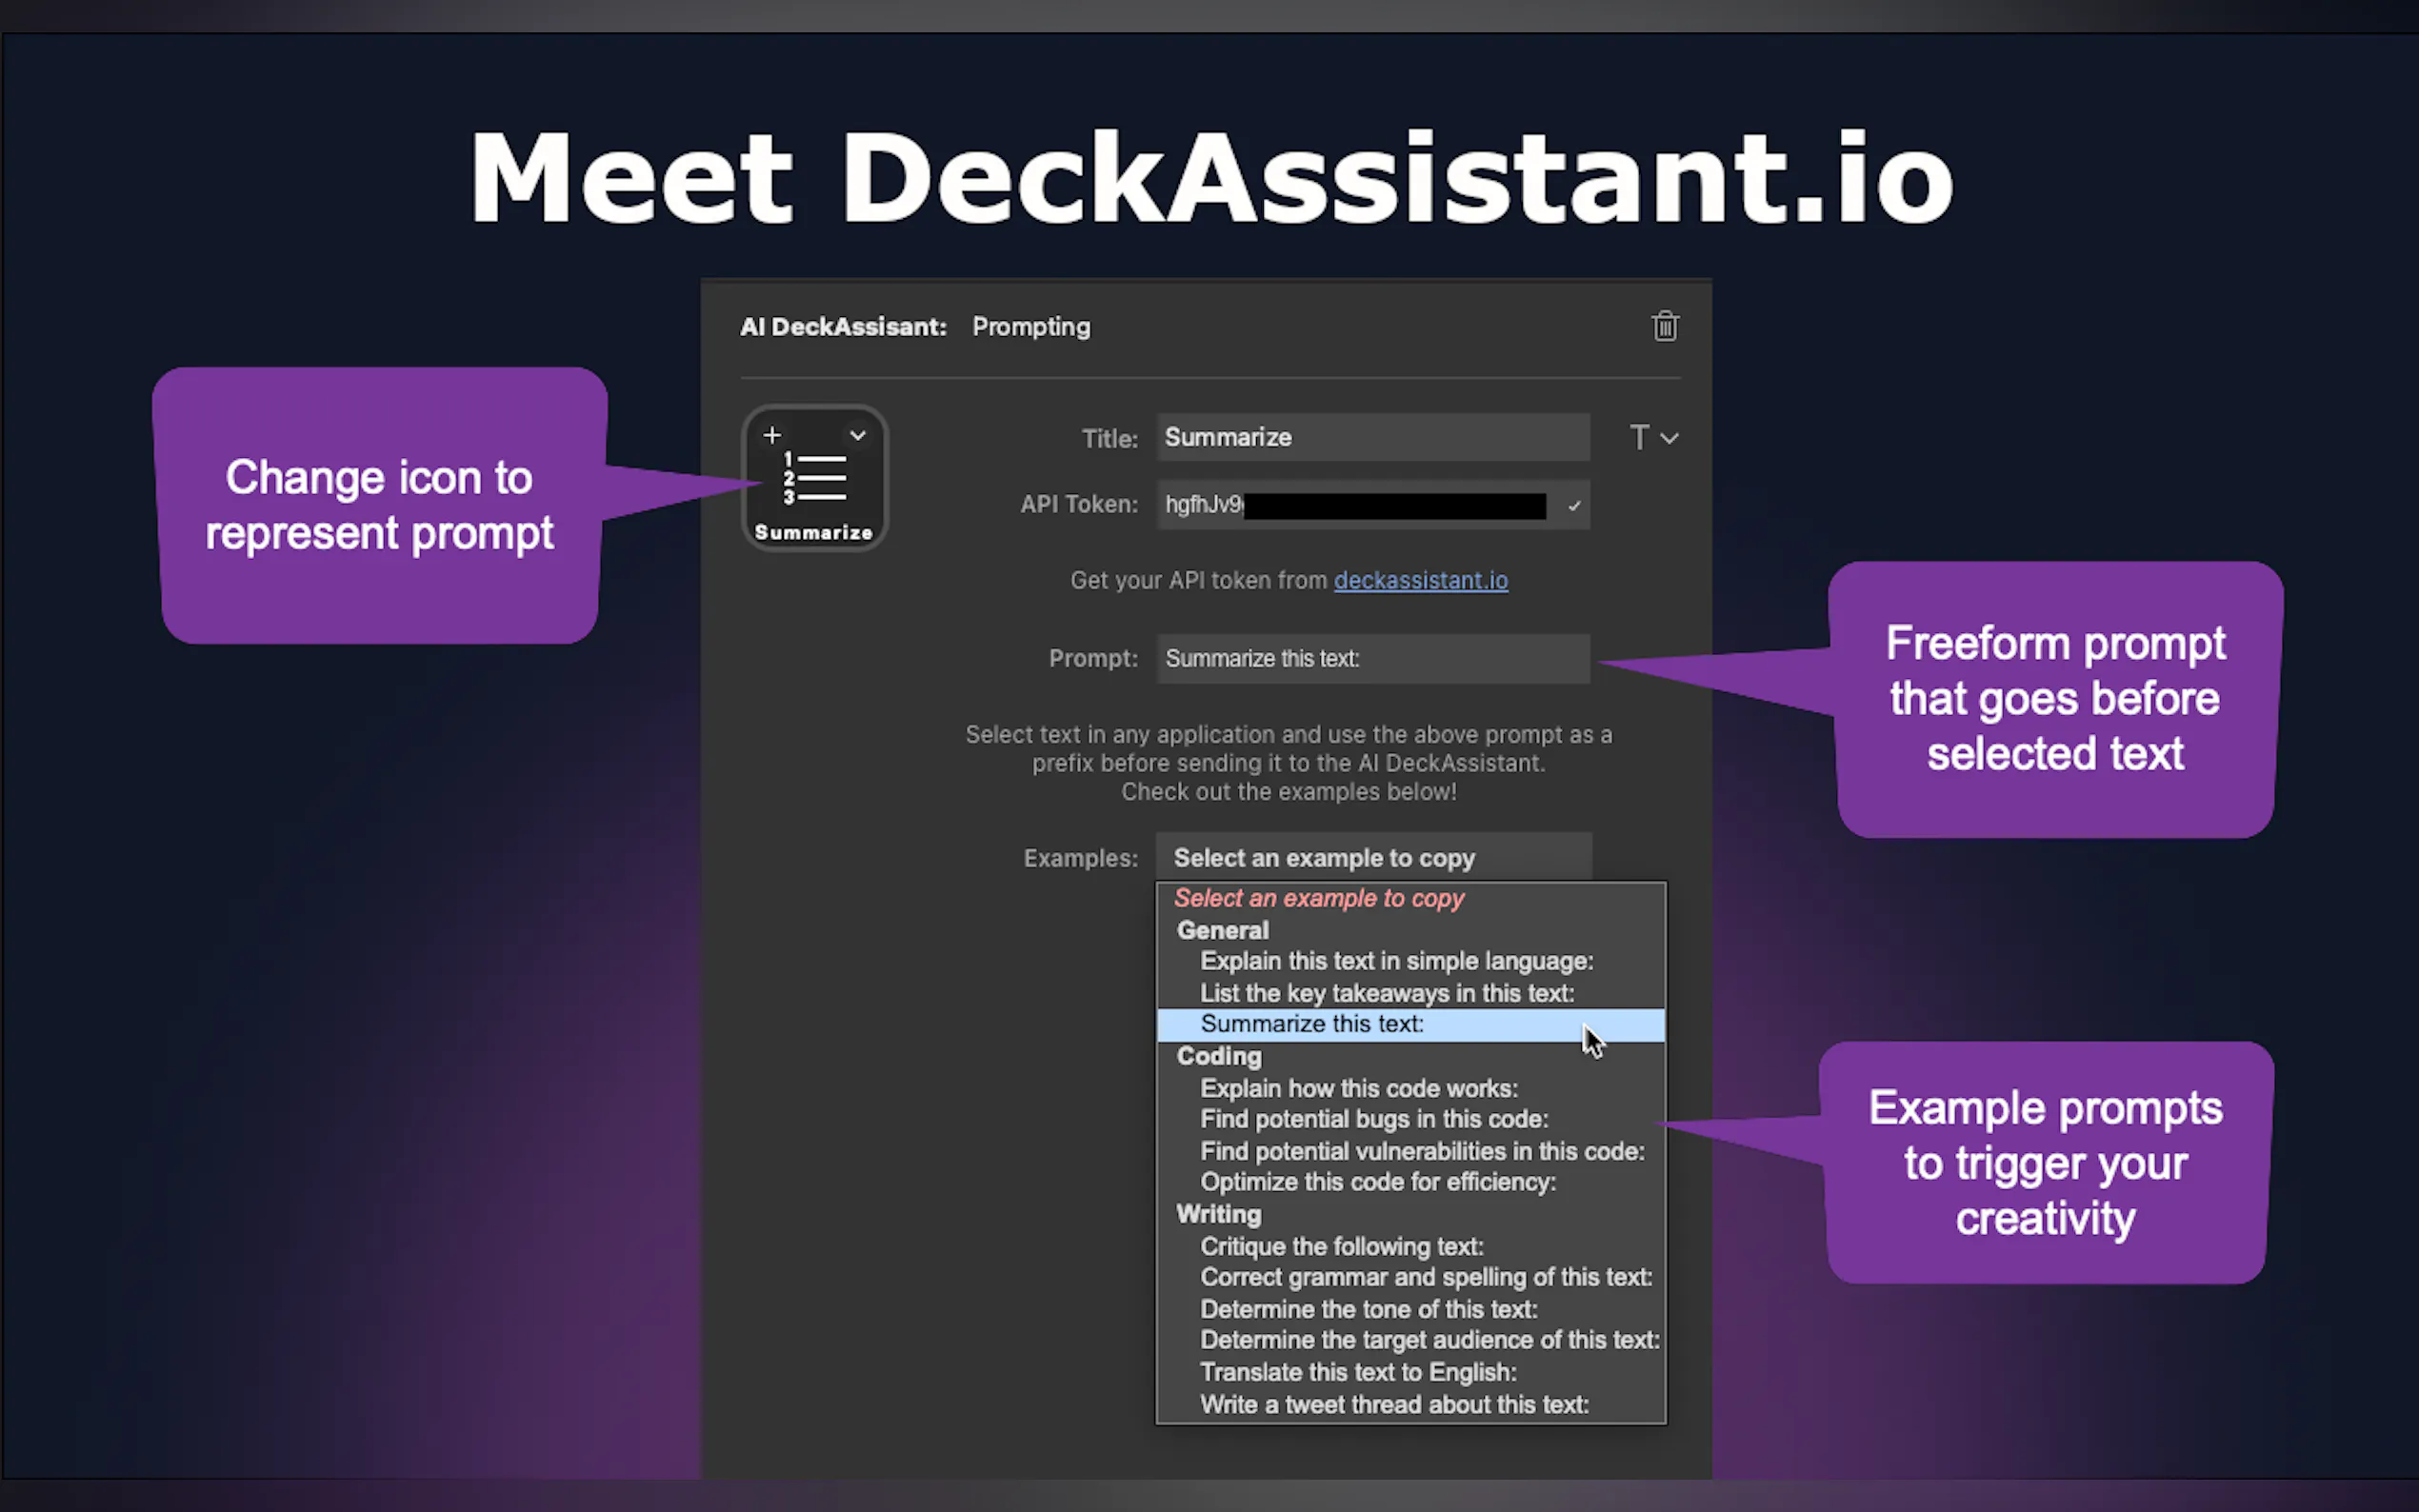This screenshot has width=2419, height=1512.
Task: Click the checkmark beside the API token
Action: click(x=1573, y=505)
